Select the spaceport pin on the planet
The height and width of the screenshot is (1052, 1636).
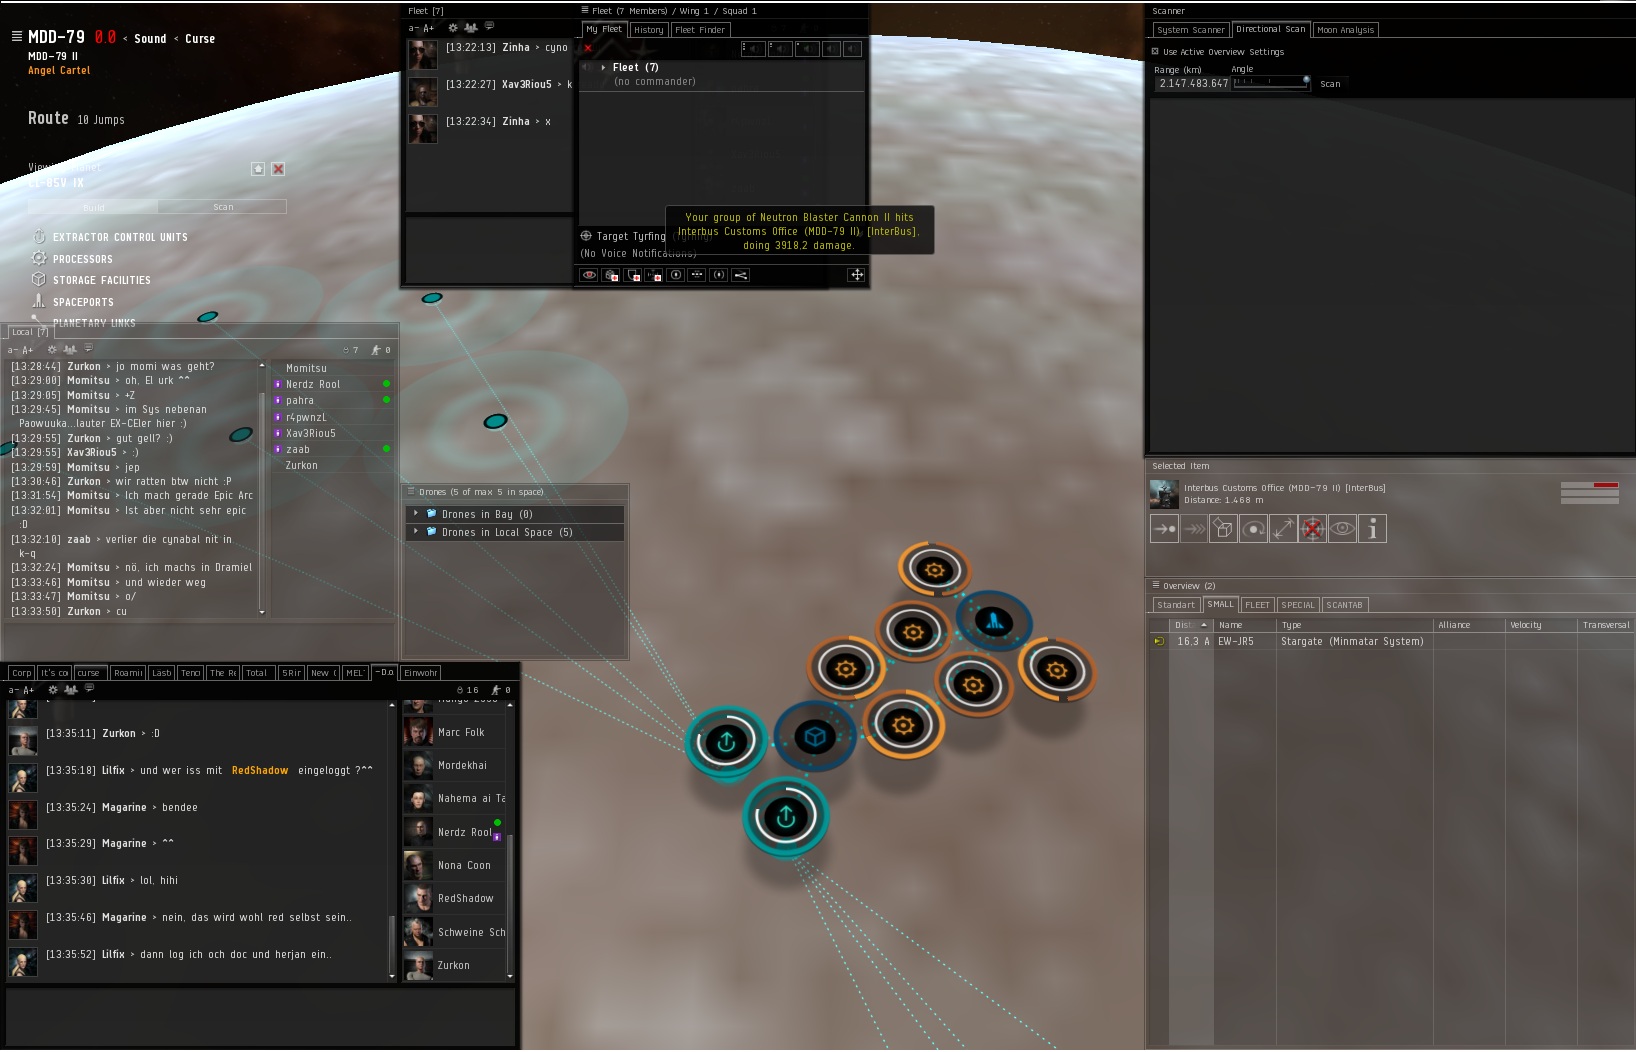tap(993, 622)
